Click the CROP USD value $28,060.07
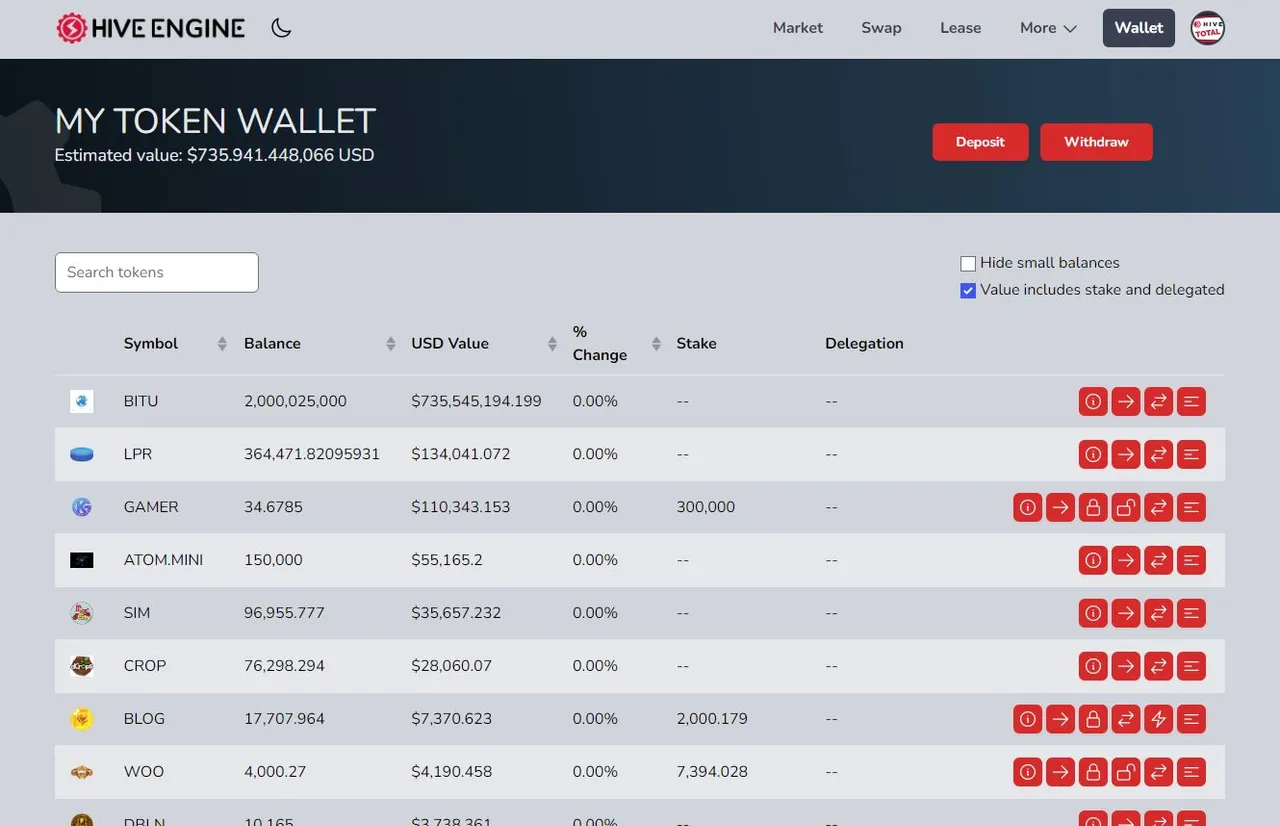Image resolution: width=1280 pixels, height=826 pixels. tap(451, 666)
